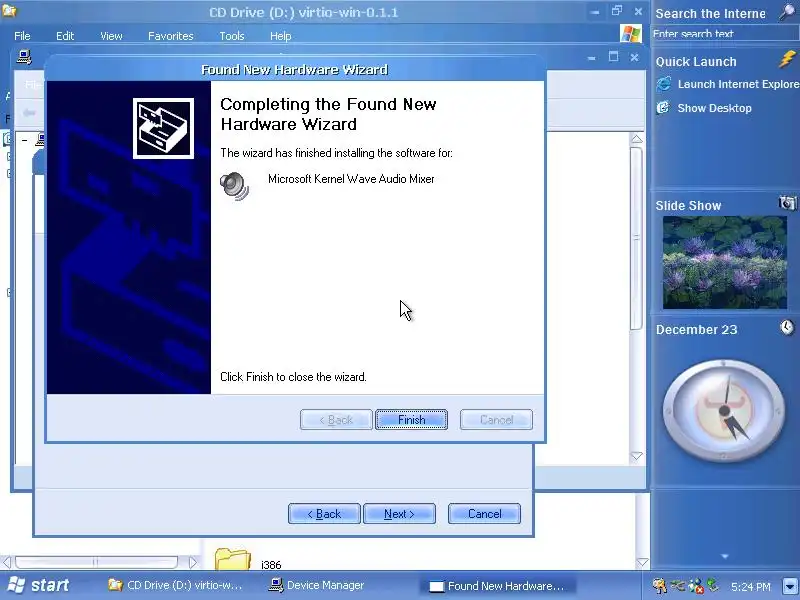Collapse the Device Manager tree root node
This screenshot has width=800, height=600.
coord(24,139)
